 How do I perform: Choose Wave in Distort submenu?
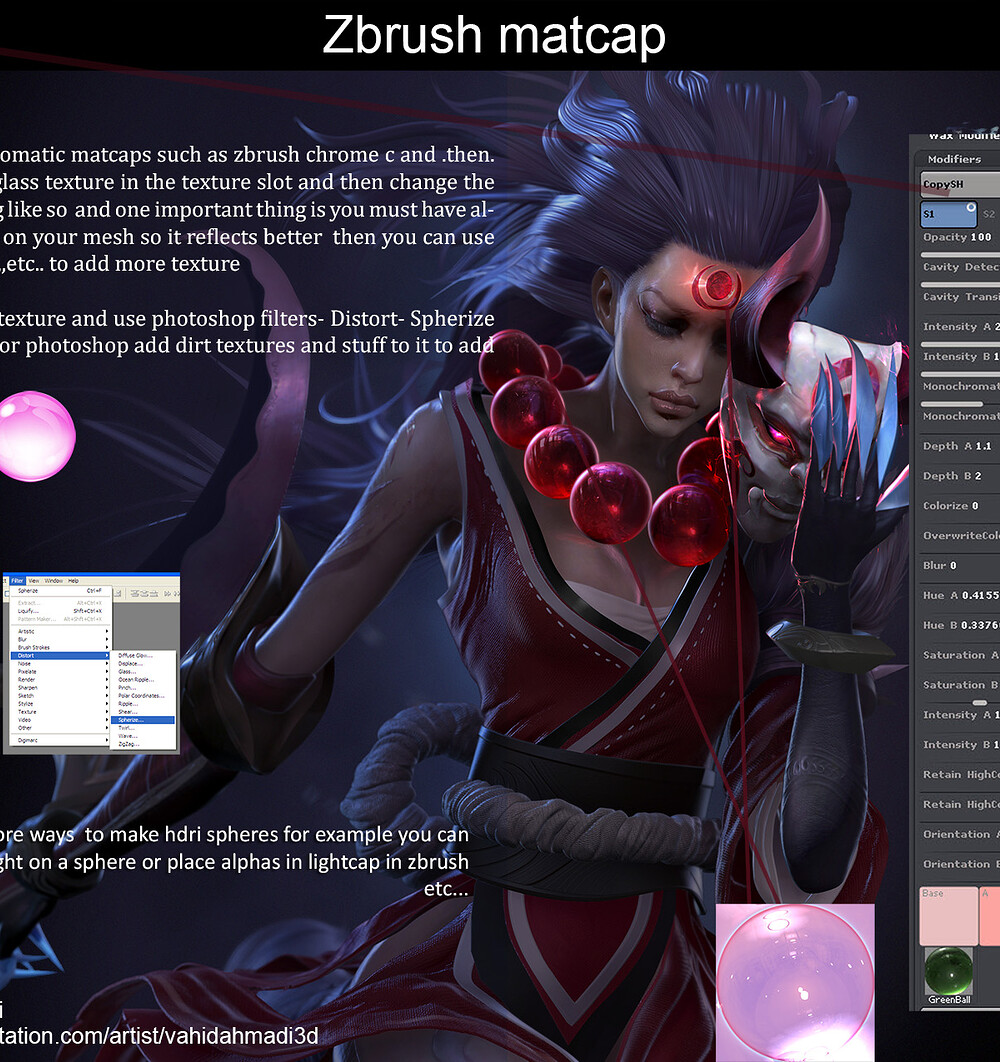coord(145,736)
